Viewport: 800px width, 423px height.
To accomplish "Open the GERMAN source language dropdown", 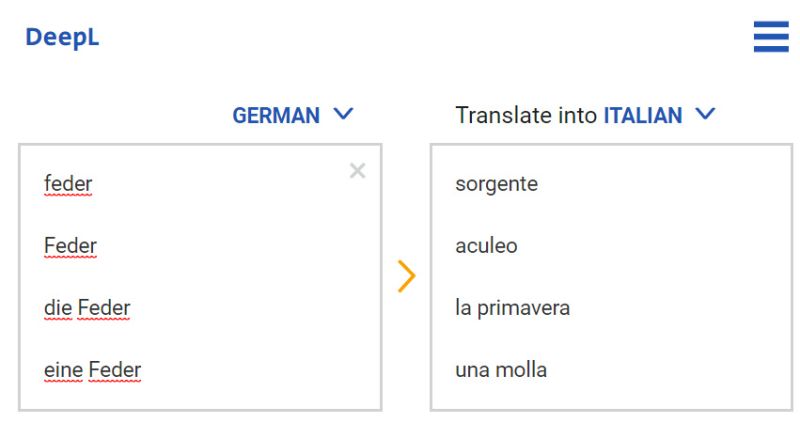I will click(x=276, y=115).
